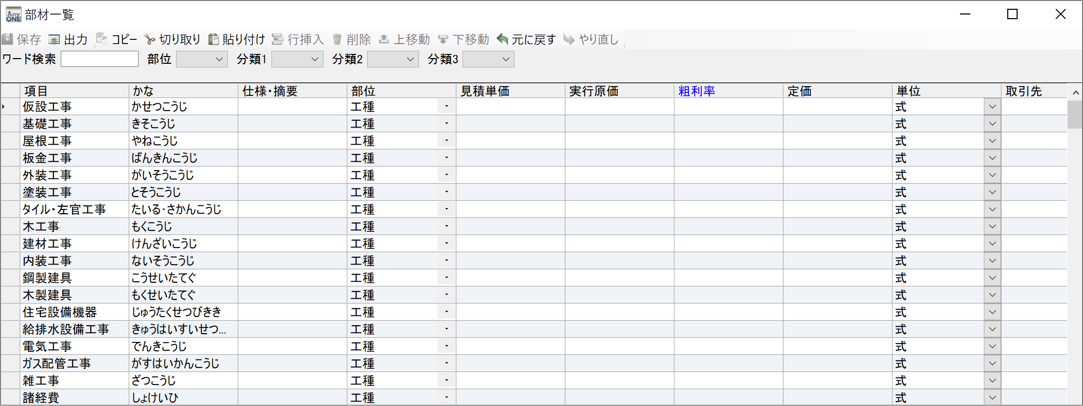The width and height of the screenshot is (1083, 406).
Task: Select the 基礎工事 item cell
Action: tap(74, 124)
